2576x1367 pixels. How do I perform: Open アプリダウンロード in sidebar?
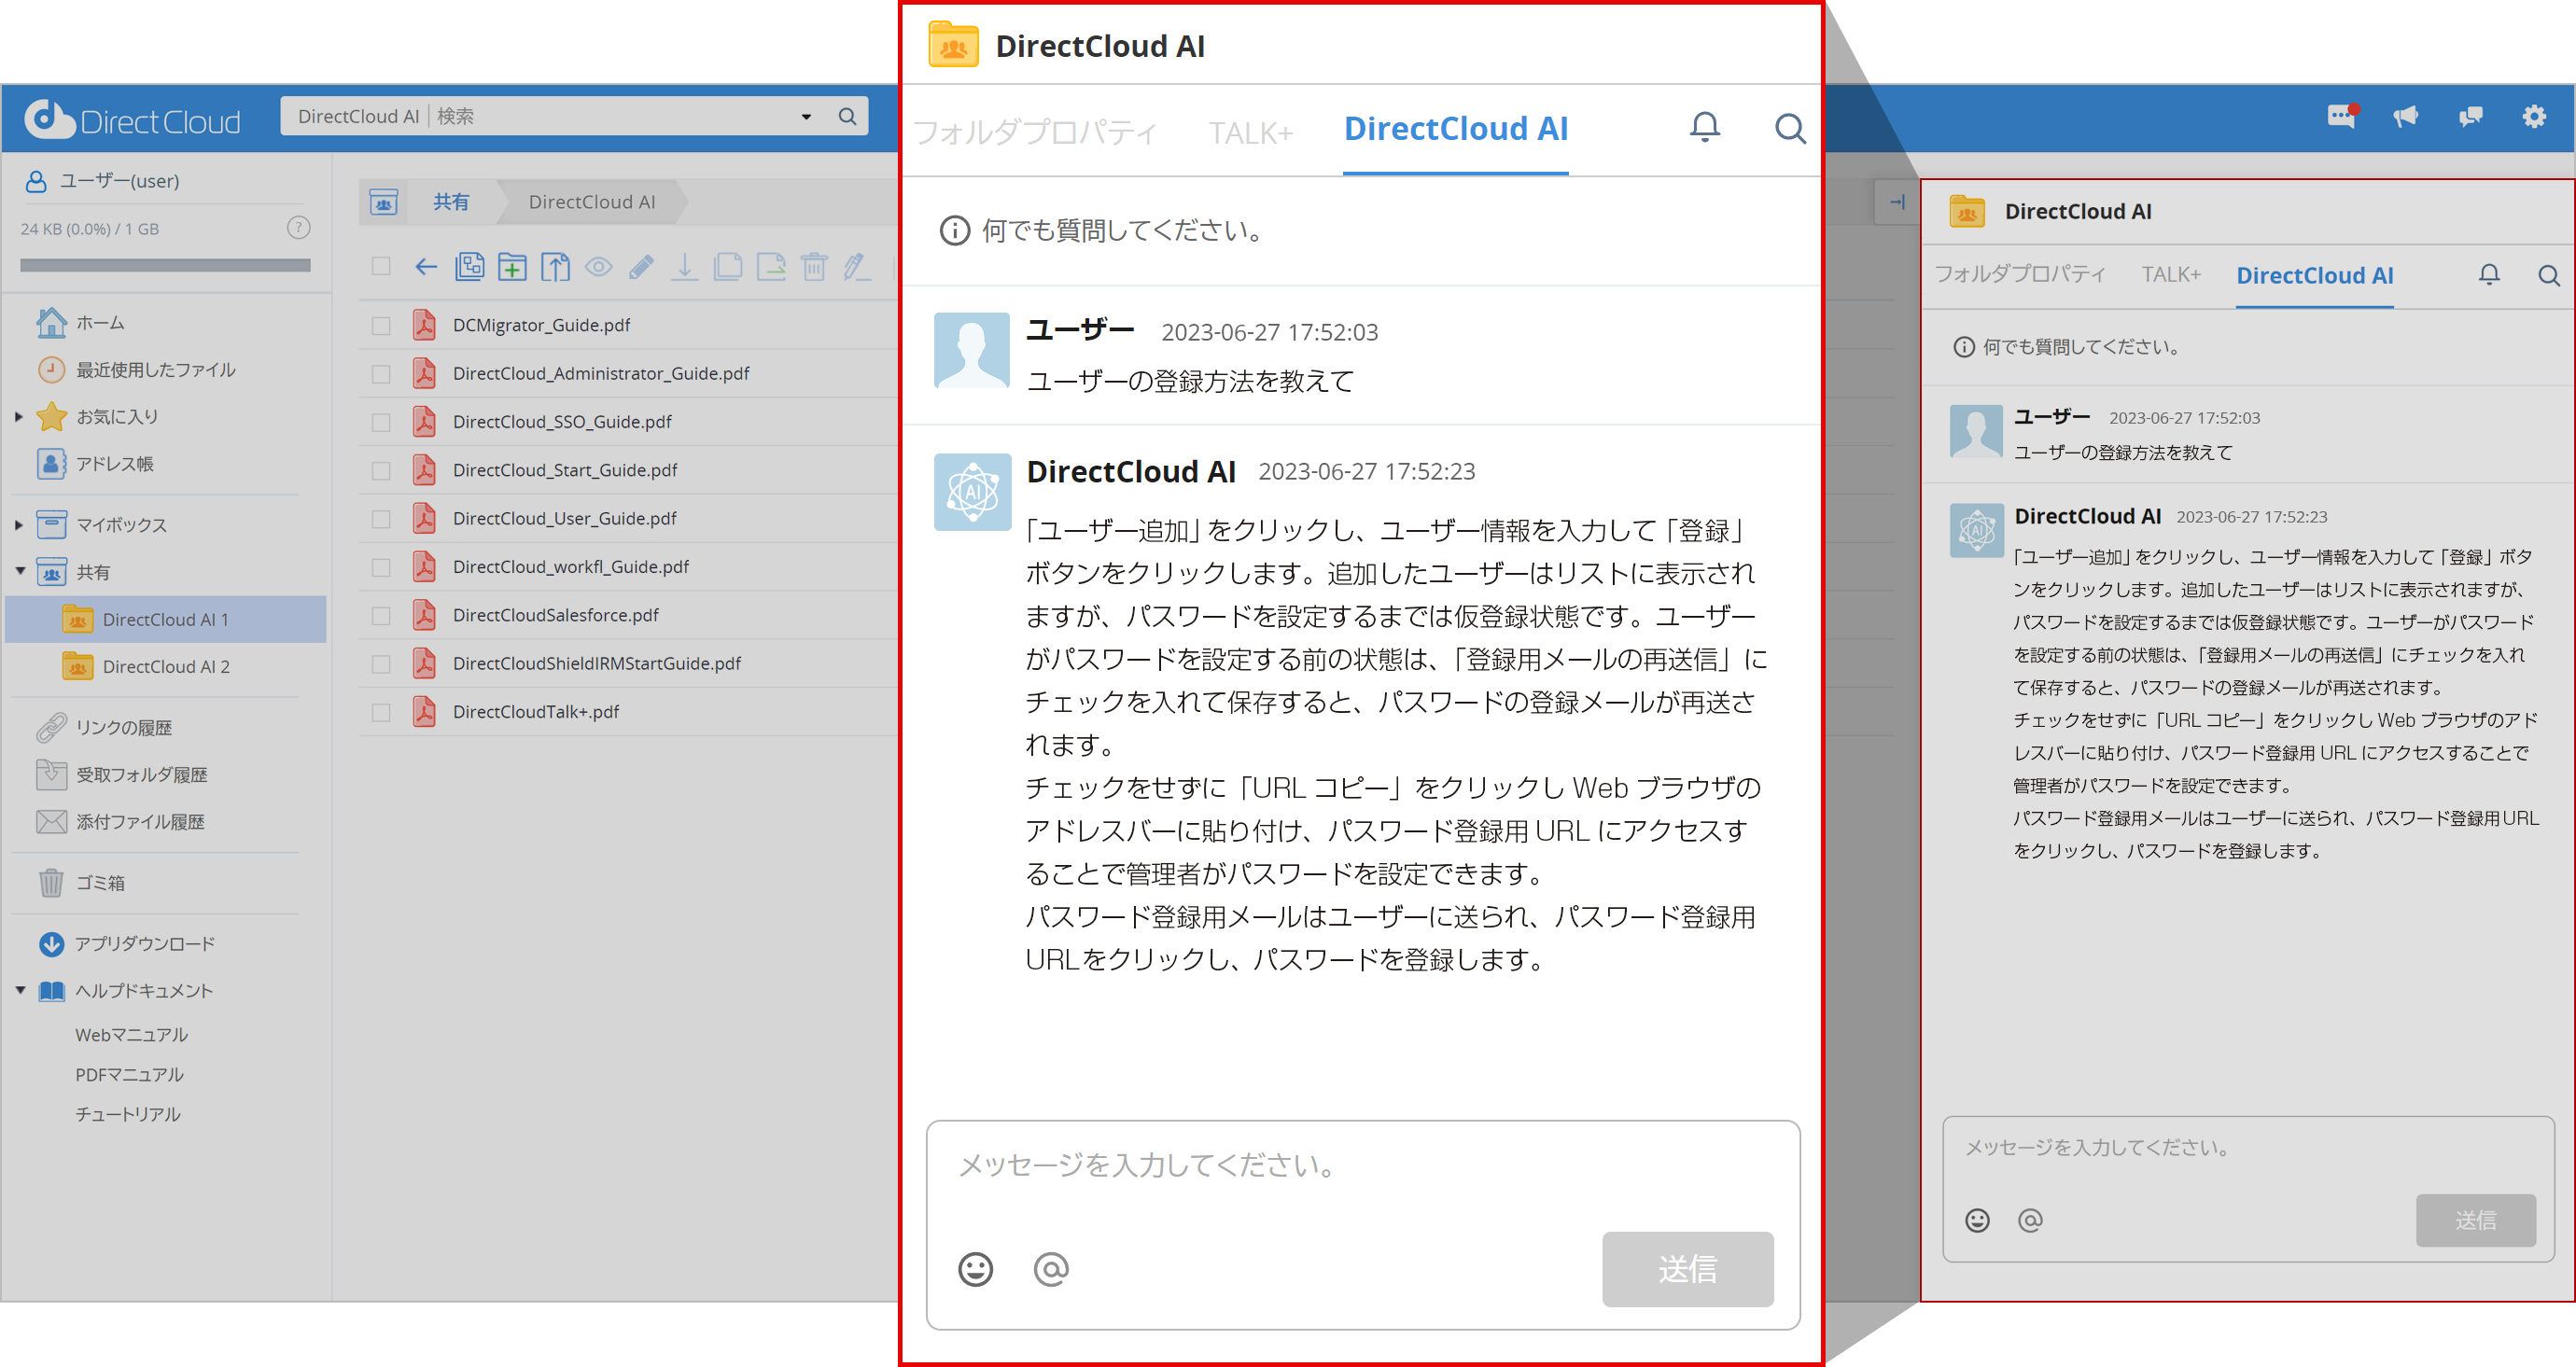click(x=145, y=943)
